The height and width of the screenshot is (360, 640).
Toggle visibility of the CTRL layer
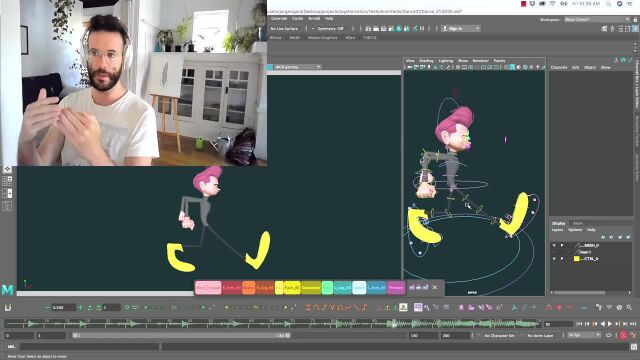[554, 259]
